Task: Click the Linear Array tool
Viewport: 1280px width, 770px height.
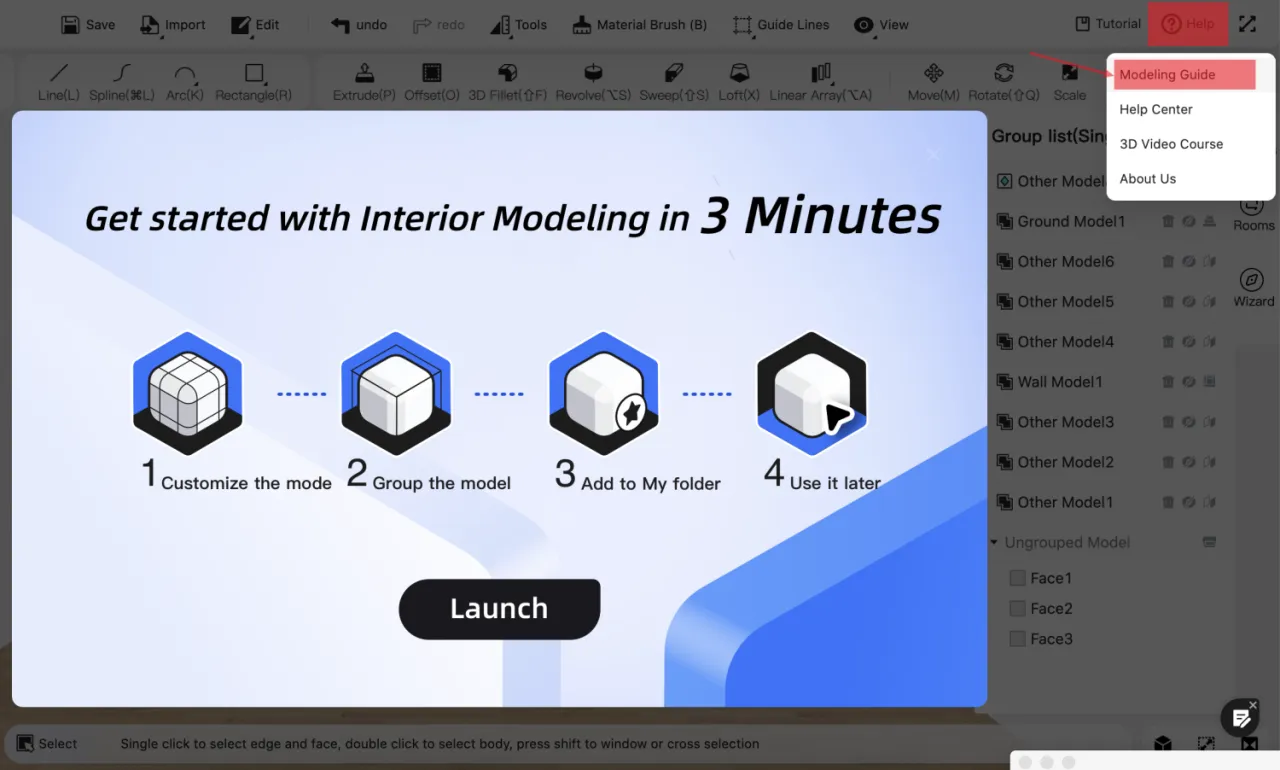Action: click(820, 82)
